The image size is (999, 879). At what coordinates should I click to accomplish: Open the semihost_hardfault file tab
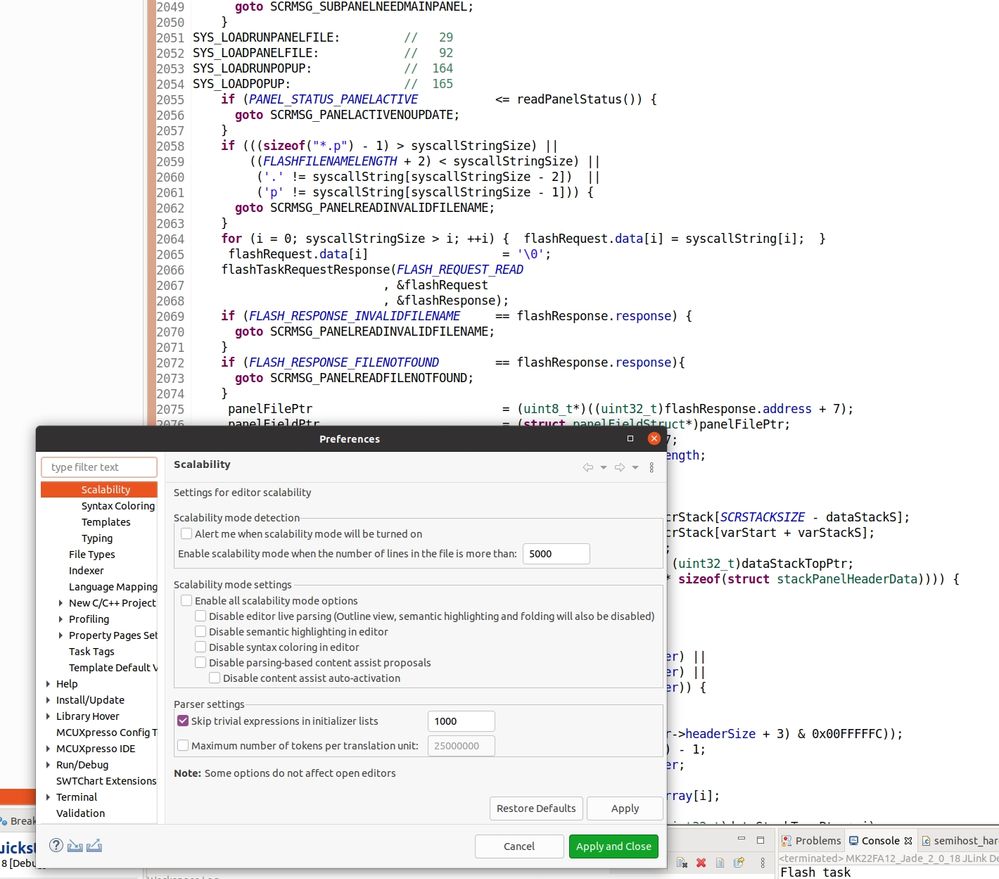(x=959, y=841)
